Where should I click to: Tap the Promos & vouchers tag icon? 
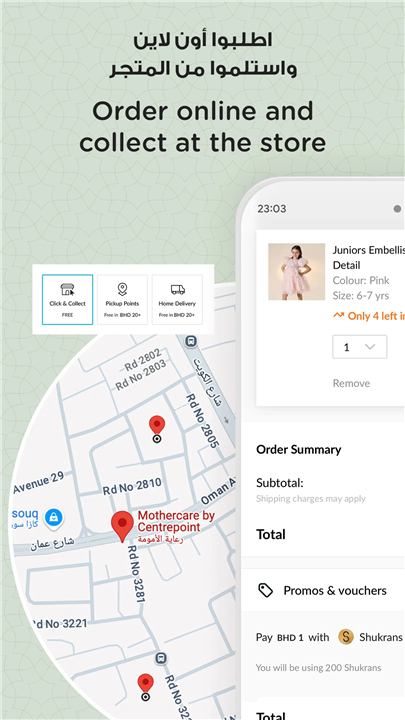pos(265,591)
